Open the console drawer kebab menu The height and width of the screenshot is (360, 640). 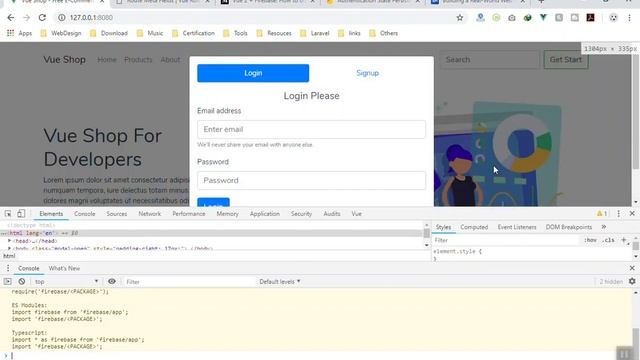pyautogui.click(x=8, y=268)
